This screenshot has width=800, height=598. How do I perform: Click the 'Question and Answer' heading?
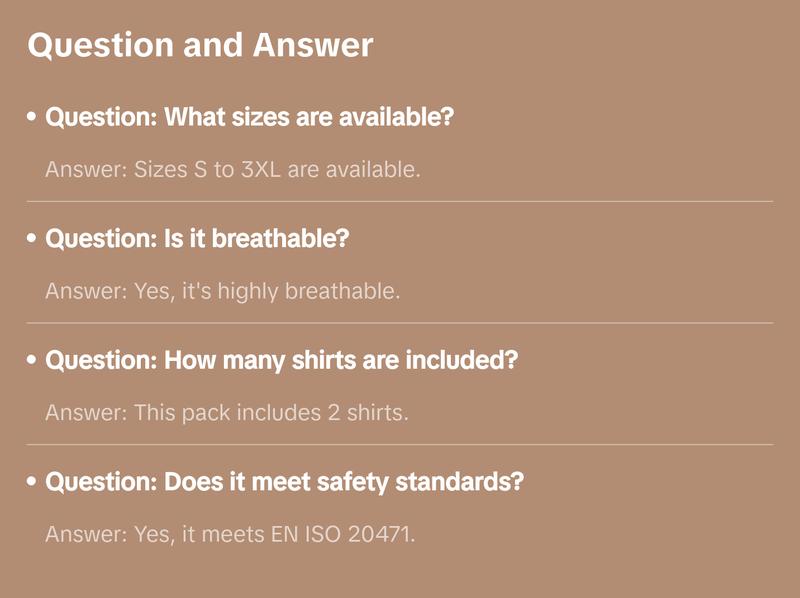[x=200, y=45]
